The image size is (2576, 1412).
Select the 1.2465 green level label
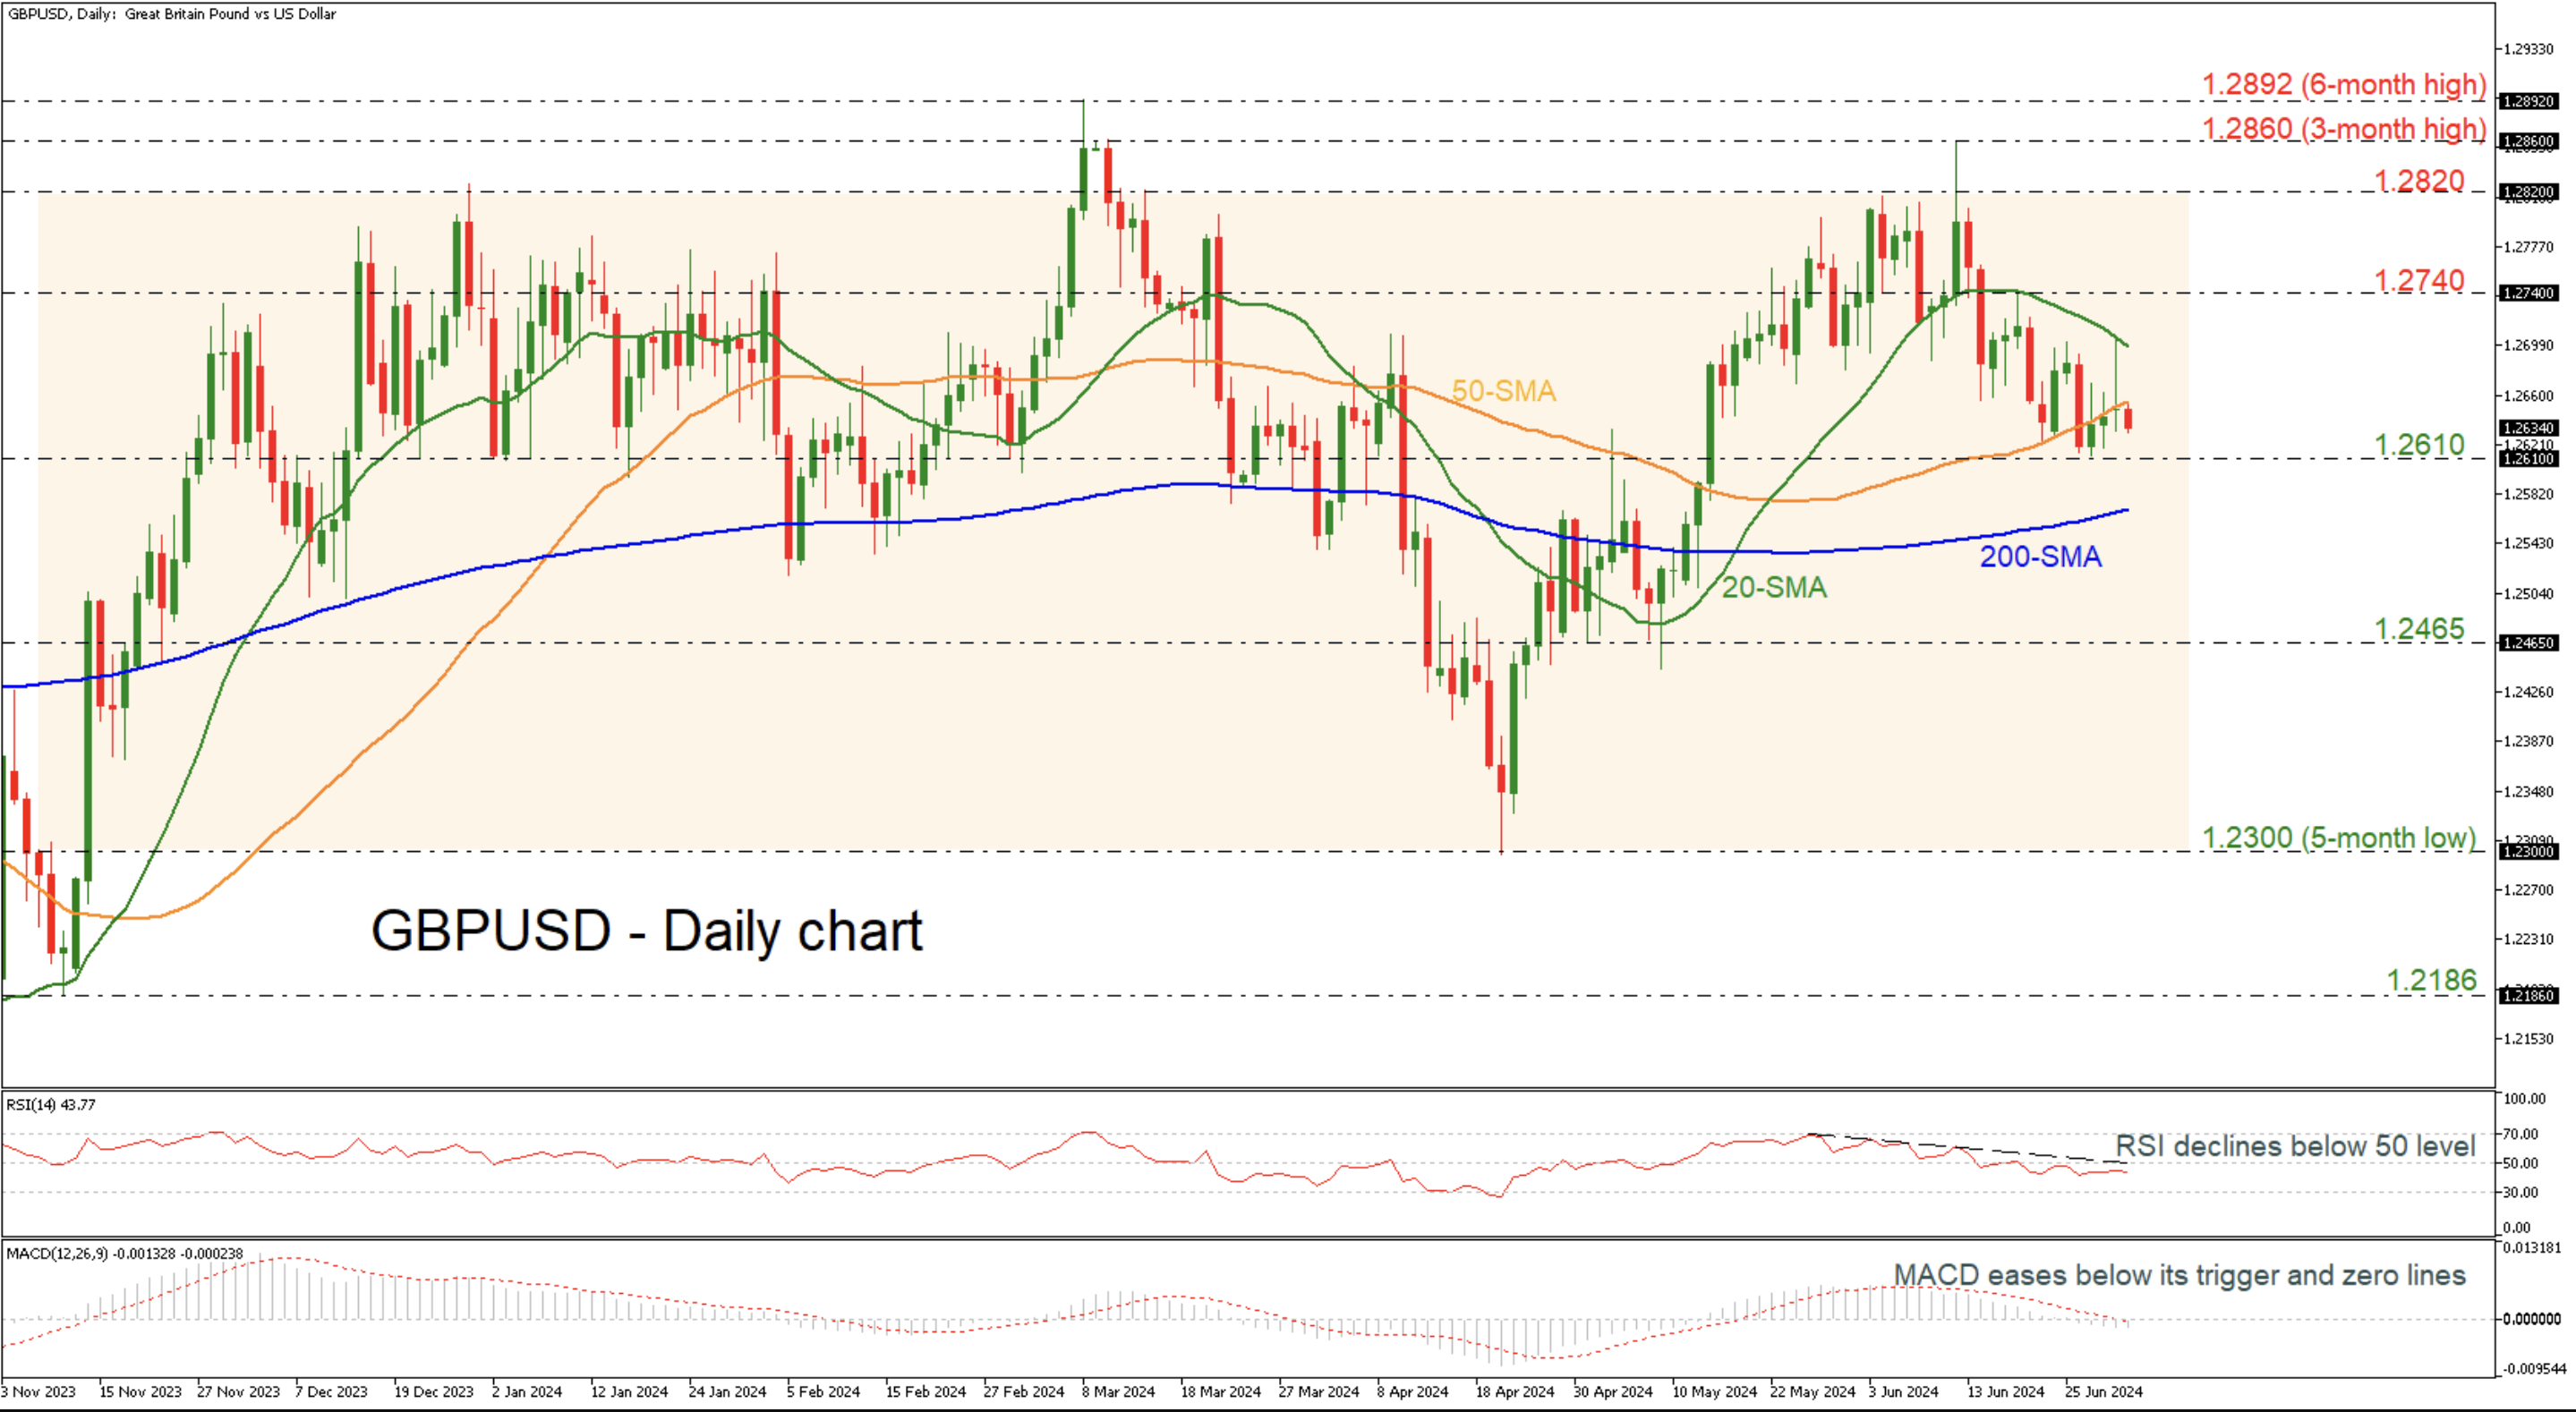[x=2418, y=629]
